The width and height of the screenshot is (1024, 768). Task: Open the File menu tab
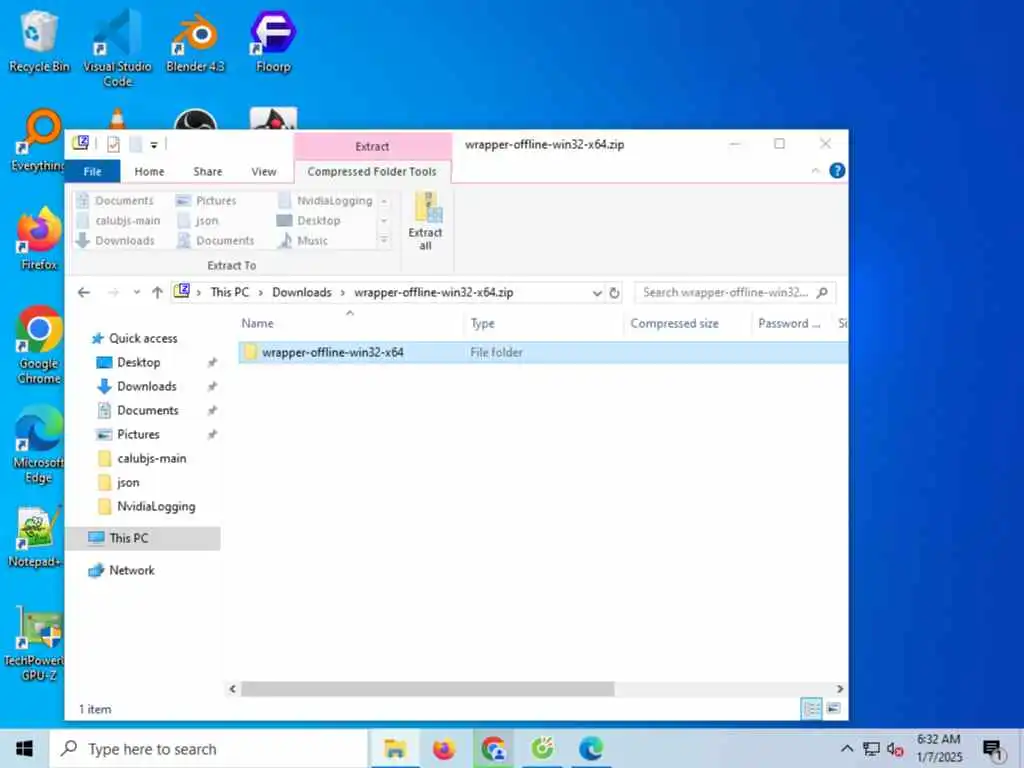pos(92,171)
